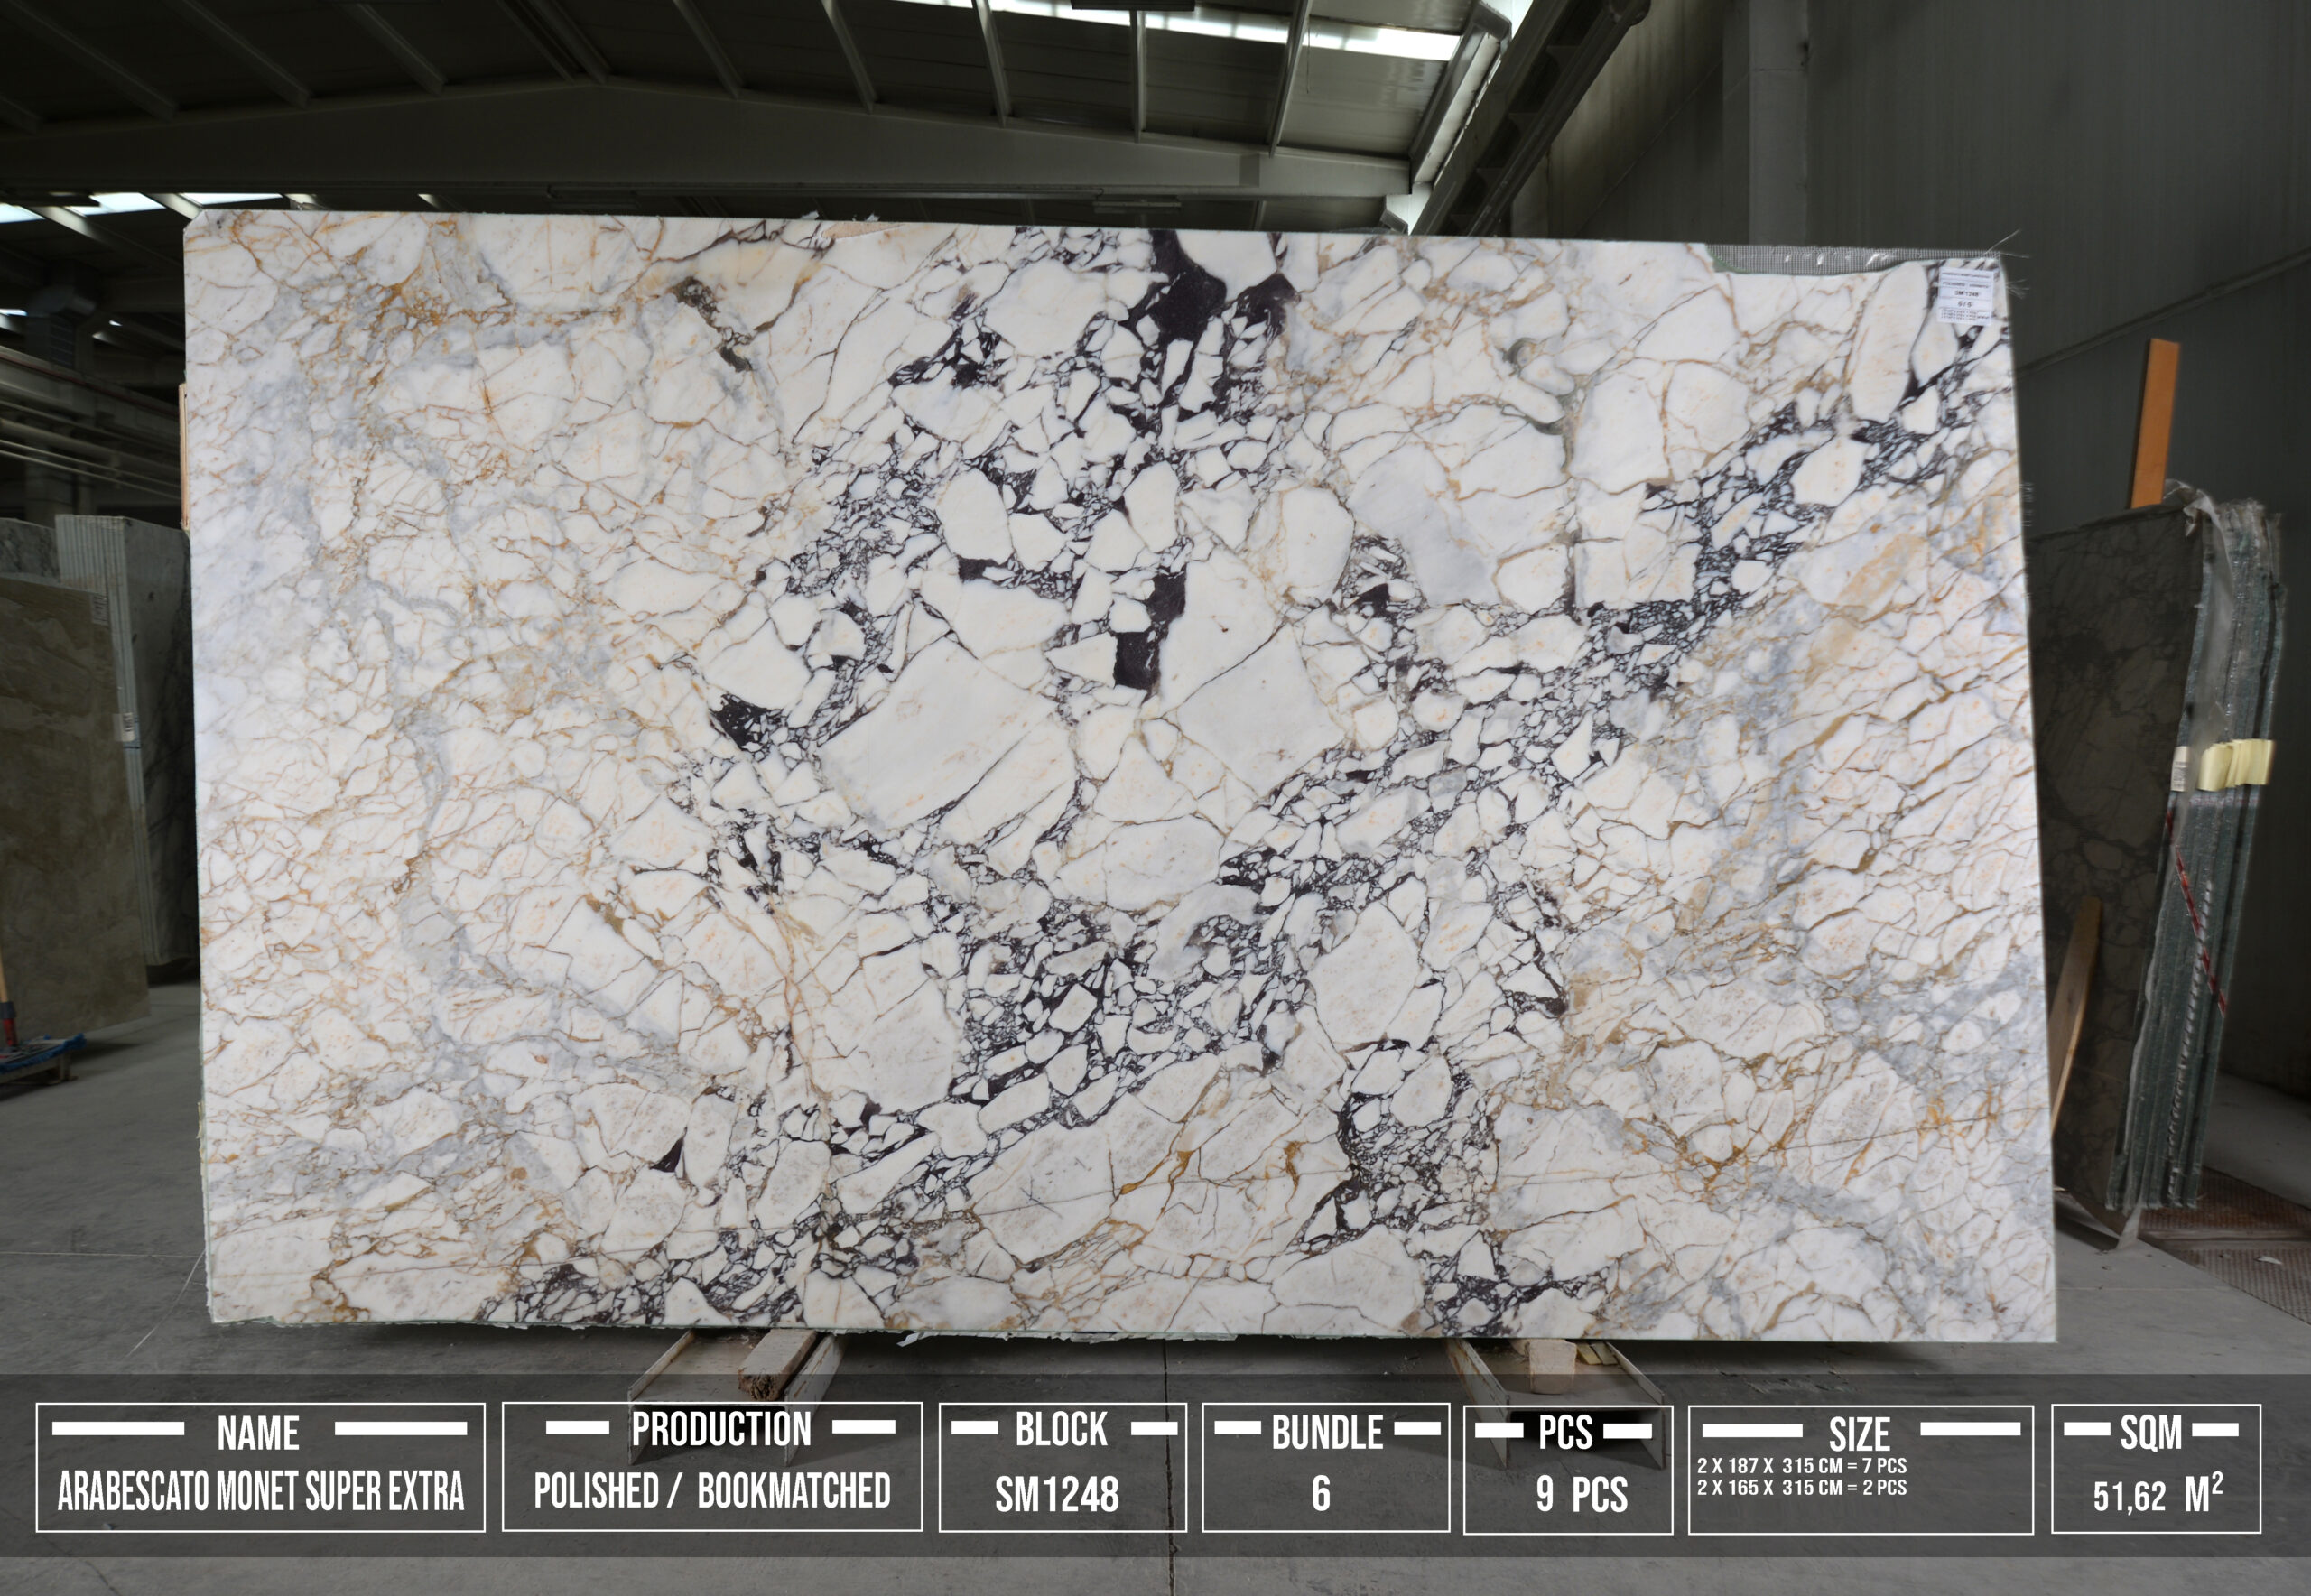2311x1596 pixels.
Task: Click the NAME header label
Action: point(258,1433)
